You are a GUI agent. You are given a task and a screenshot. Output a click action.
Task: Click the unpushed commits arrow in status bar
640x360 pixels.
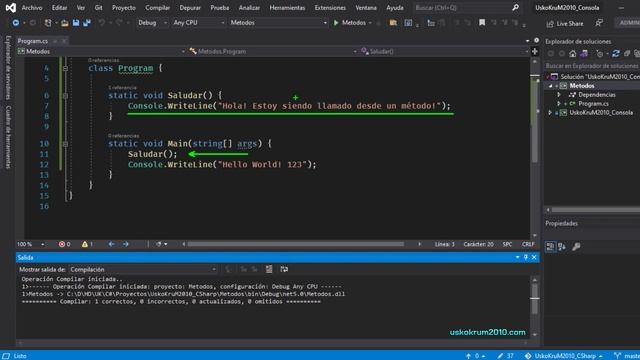pos(468,356)
